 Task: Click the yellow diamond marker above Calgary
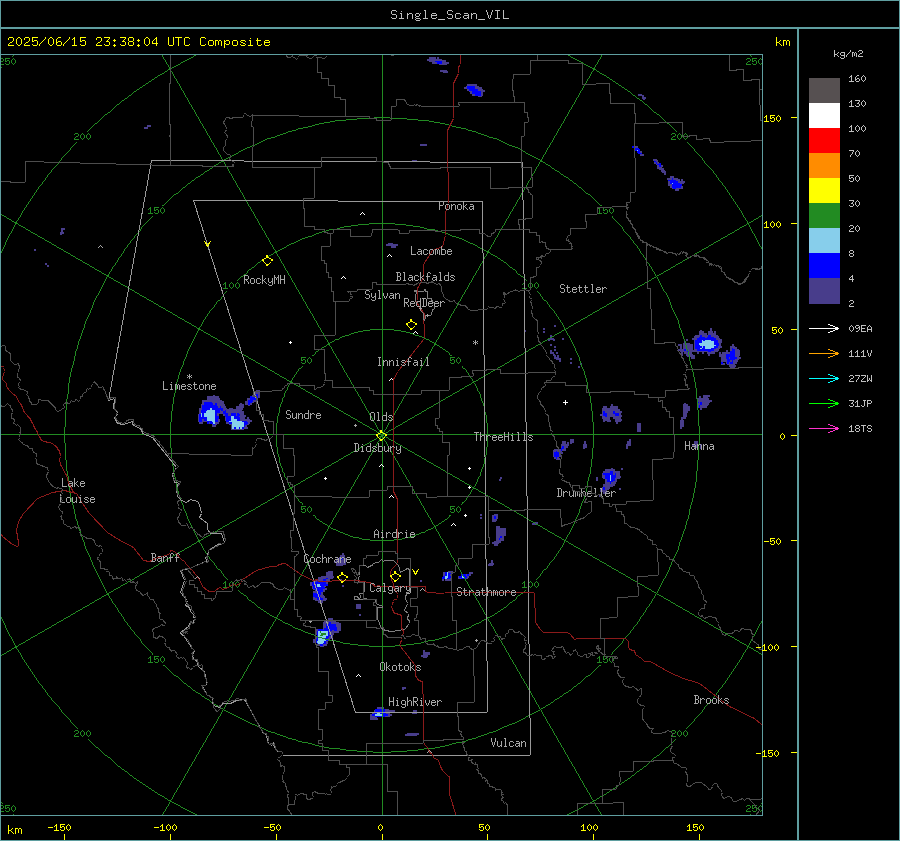pos(395,576)
